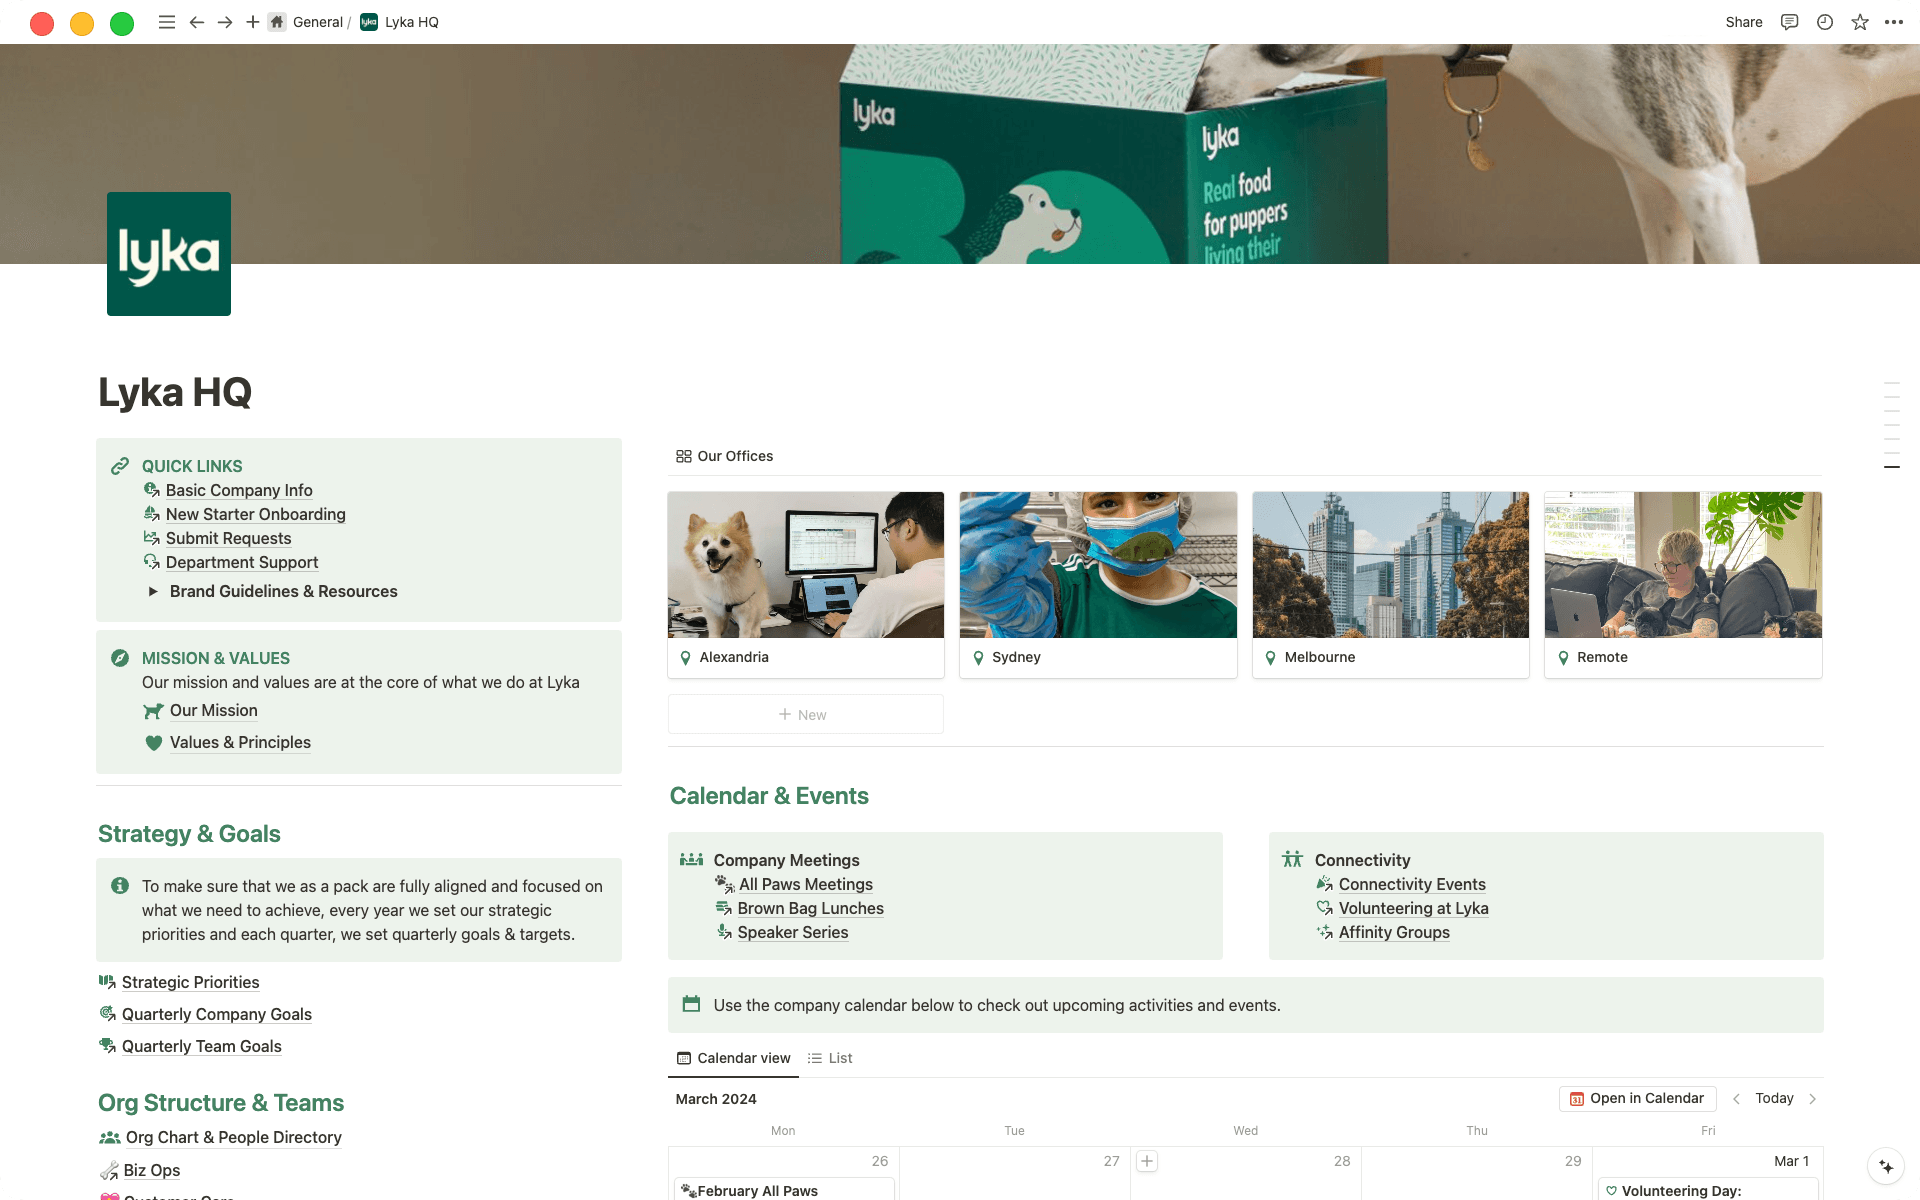1920x1200 pixels.
Task: Open the comments icon in top bar
Action: pos(1789,22)
